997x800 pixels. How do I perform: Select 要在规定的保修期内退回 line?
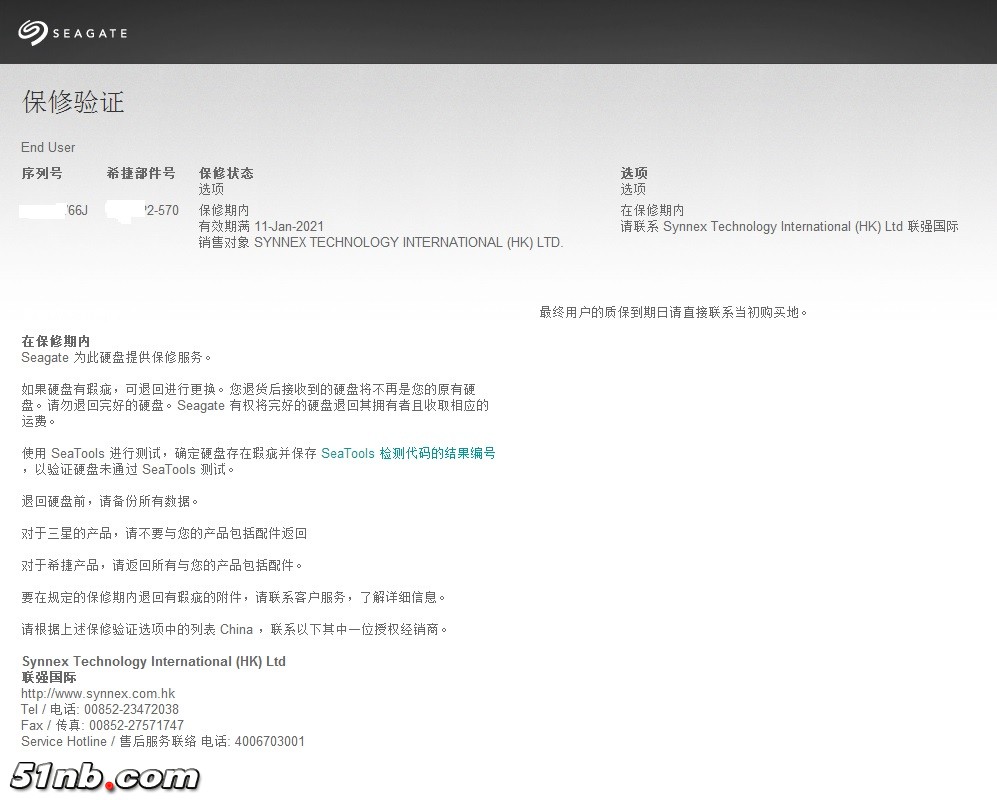[x=235, y=597]
